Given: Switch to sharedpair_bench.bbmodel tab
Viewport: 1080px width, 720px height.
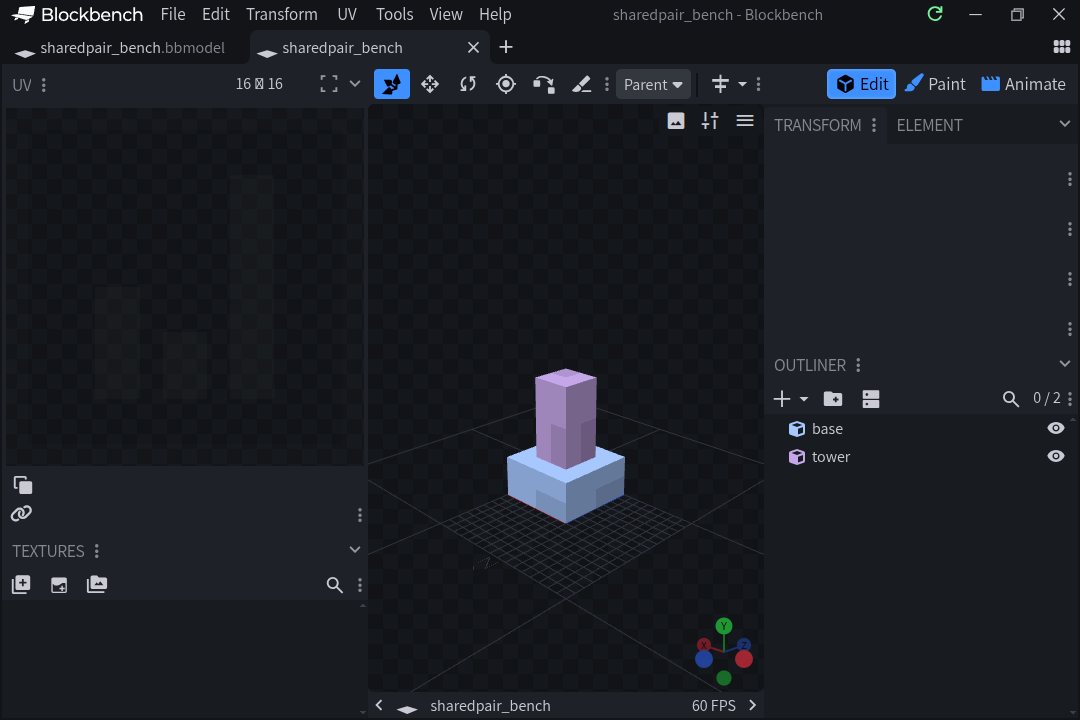Looking at the screenshot, I should click(x=126, y=48).
